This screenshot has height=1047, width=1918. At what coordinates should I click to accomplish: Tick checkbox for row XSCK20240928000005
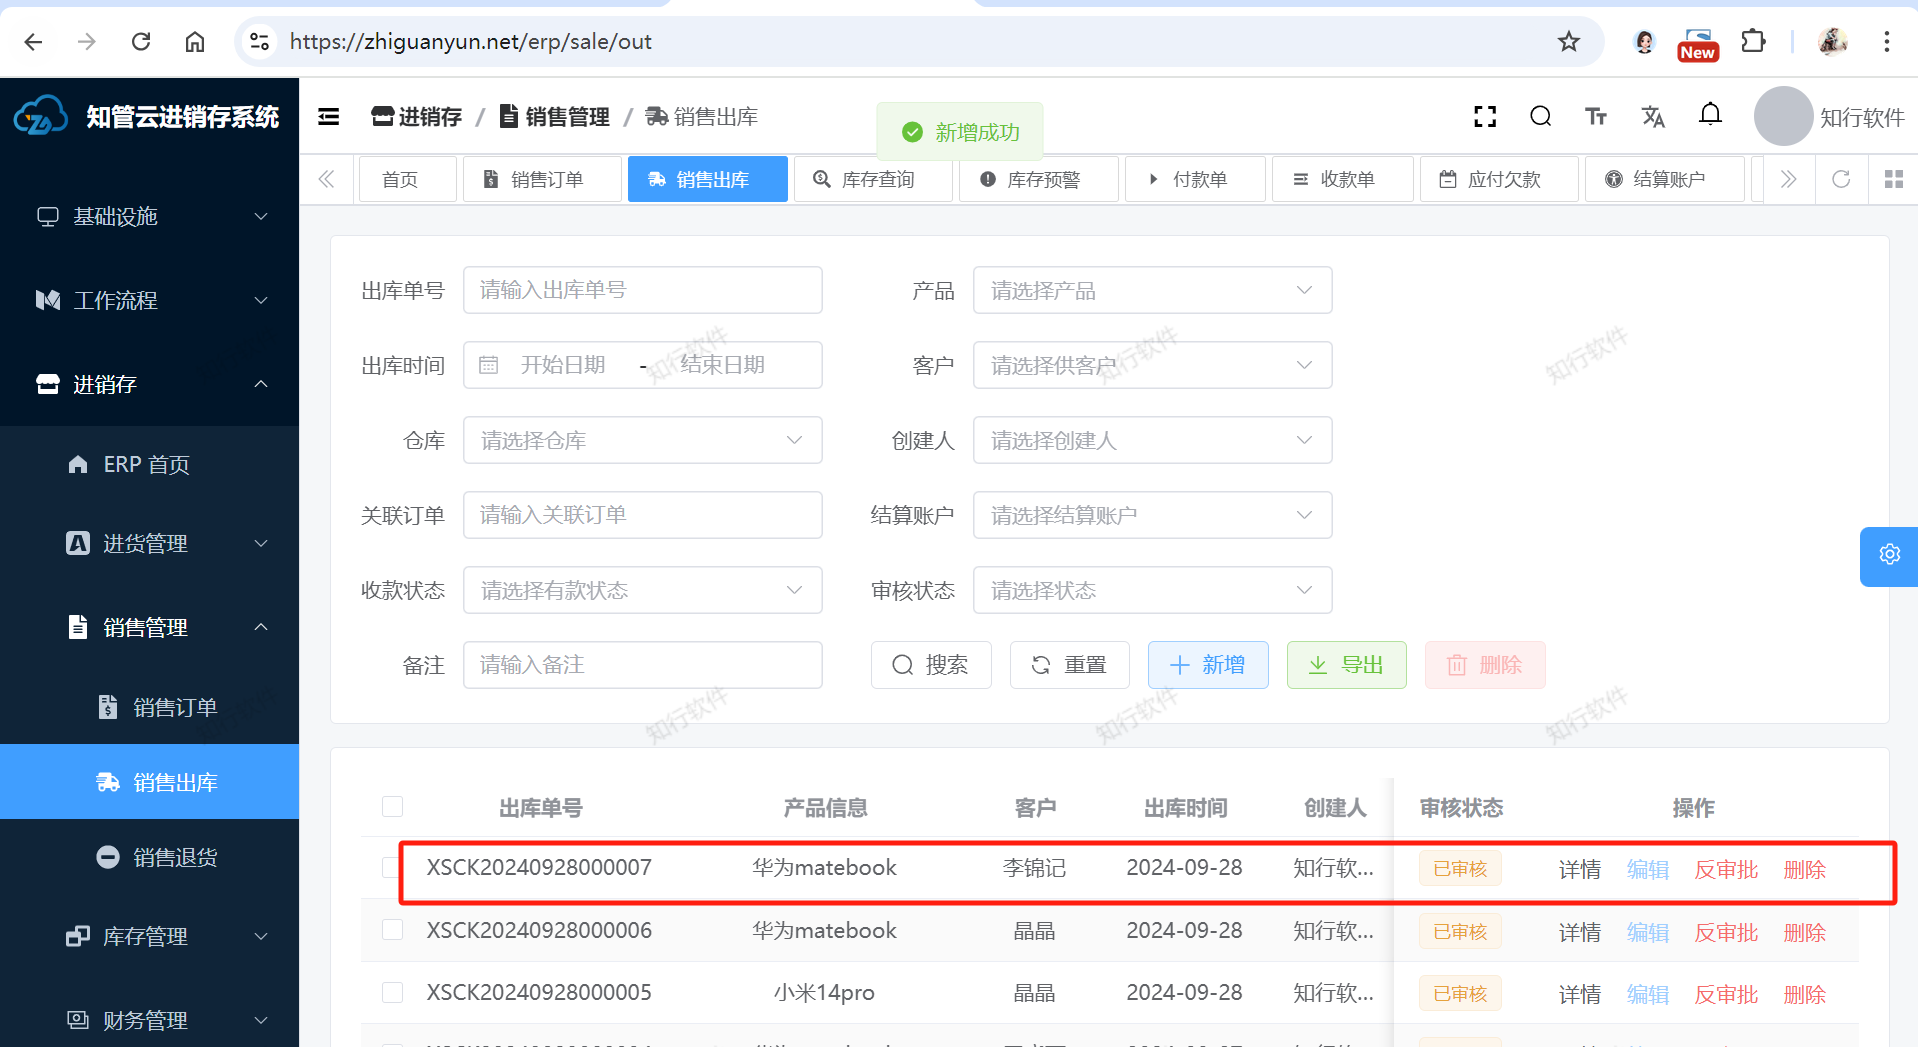click(x=392, y=992)
